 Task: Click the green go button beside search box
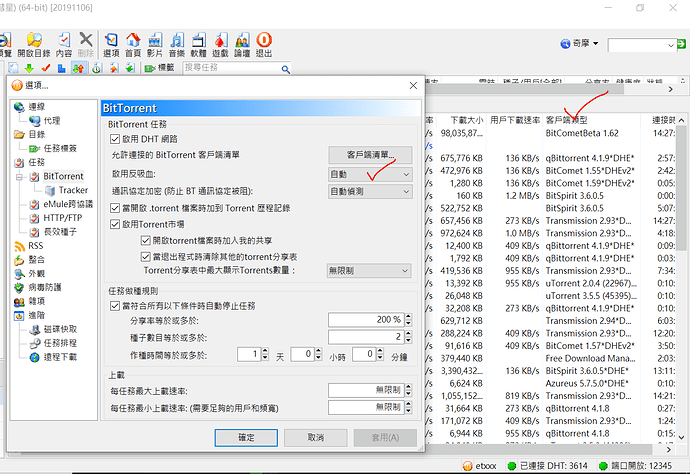tap(681, 44)
